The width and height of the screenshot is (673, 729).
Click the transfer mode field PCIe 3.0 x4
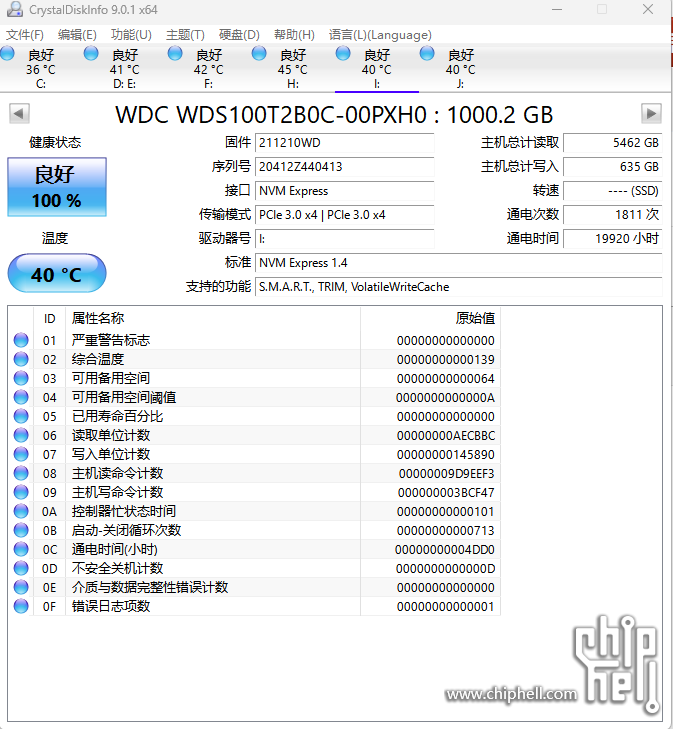click(x=344, y=215)
